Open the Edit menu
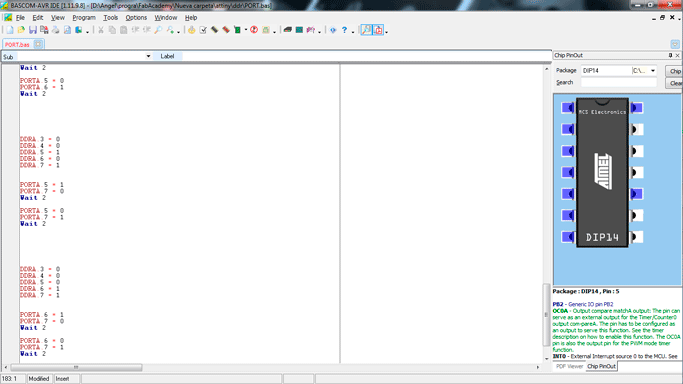The height and width of the screenshot is (384, 683). point(38,18)
